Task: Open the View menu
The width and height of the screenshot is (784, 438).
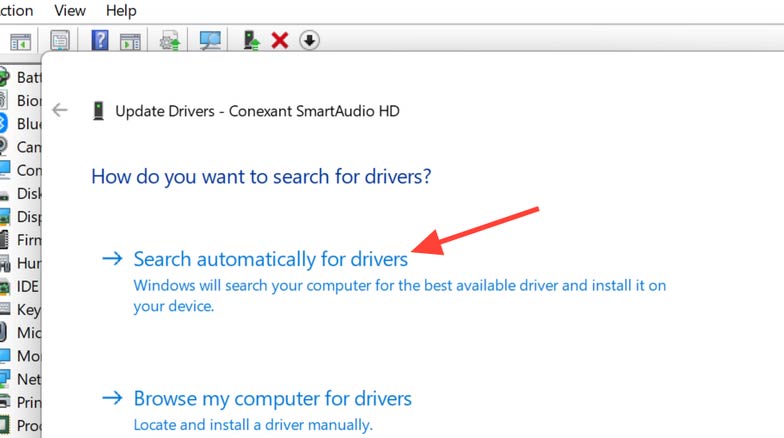Action: point(70,10)
